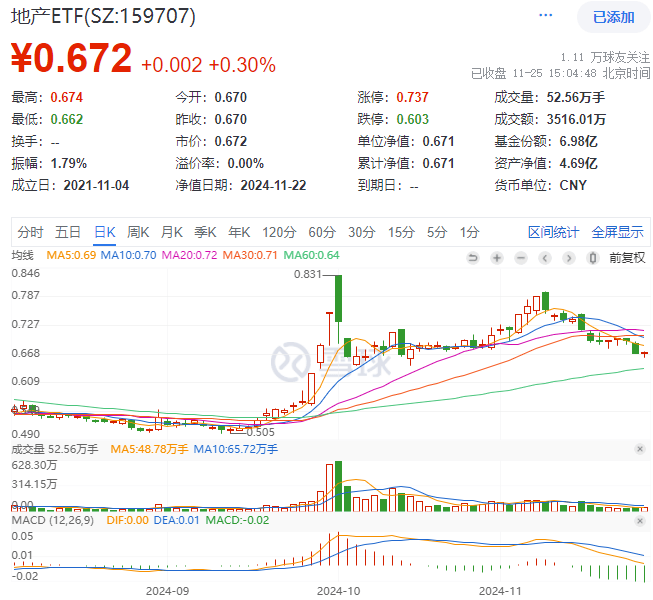This screenshot has height=600, width=653.
Task: Shift the chart right with the forward arrow
Action: 568,258
